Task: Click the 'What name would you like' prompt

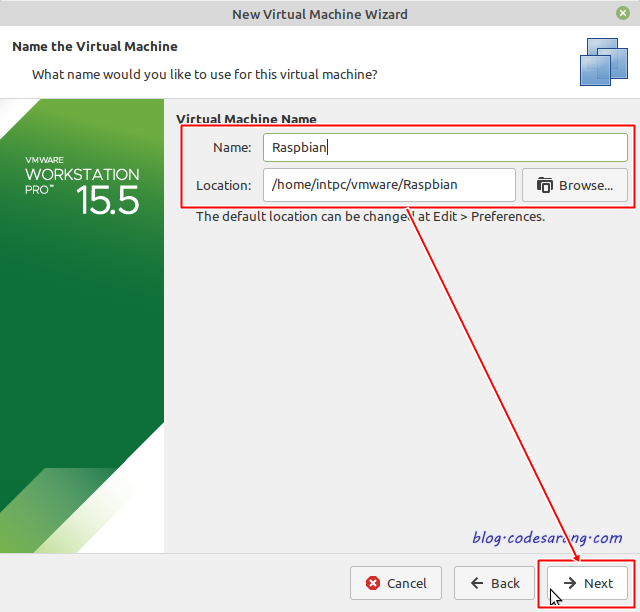Action: [204, 75]
